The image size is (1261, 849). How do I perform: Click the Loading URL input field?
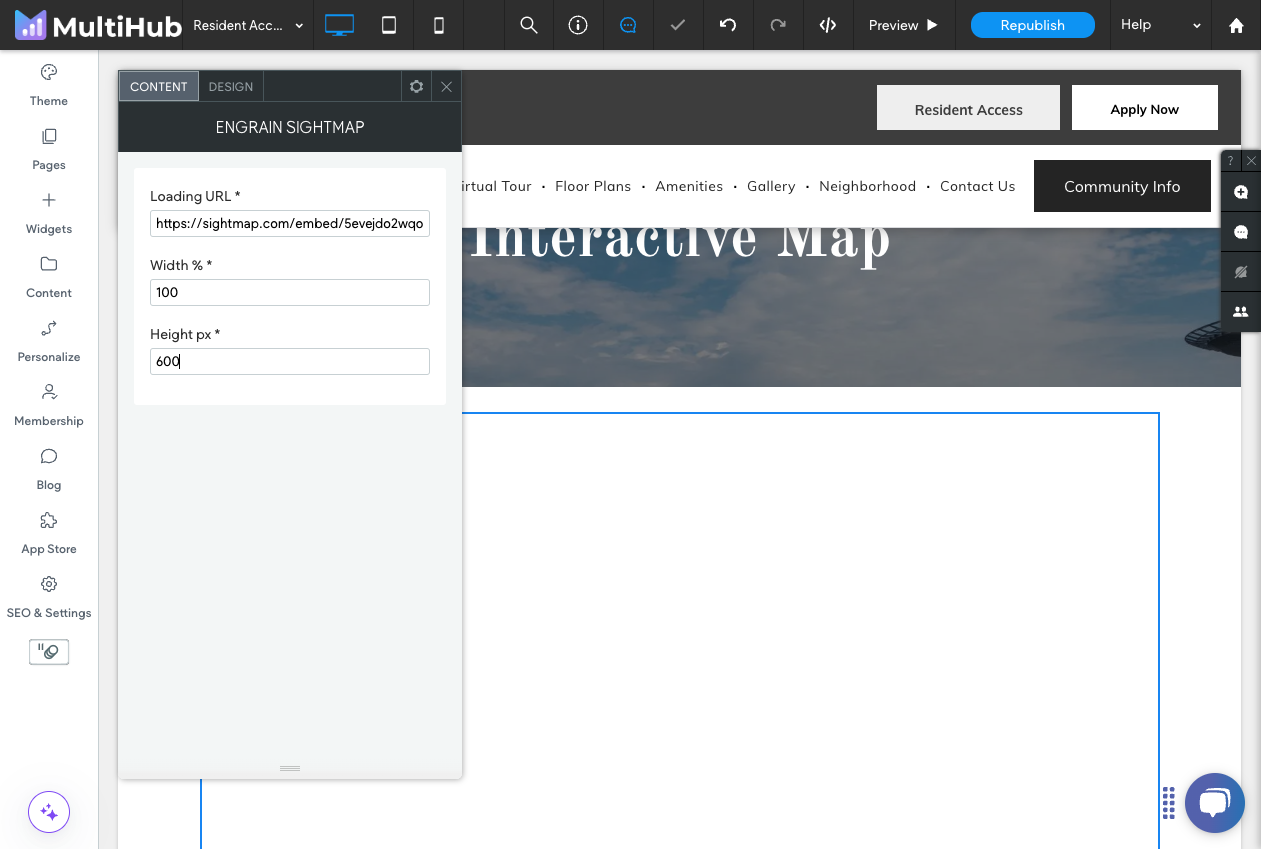coord(290,223)
